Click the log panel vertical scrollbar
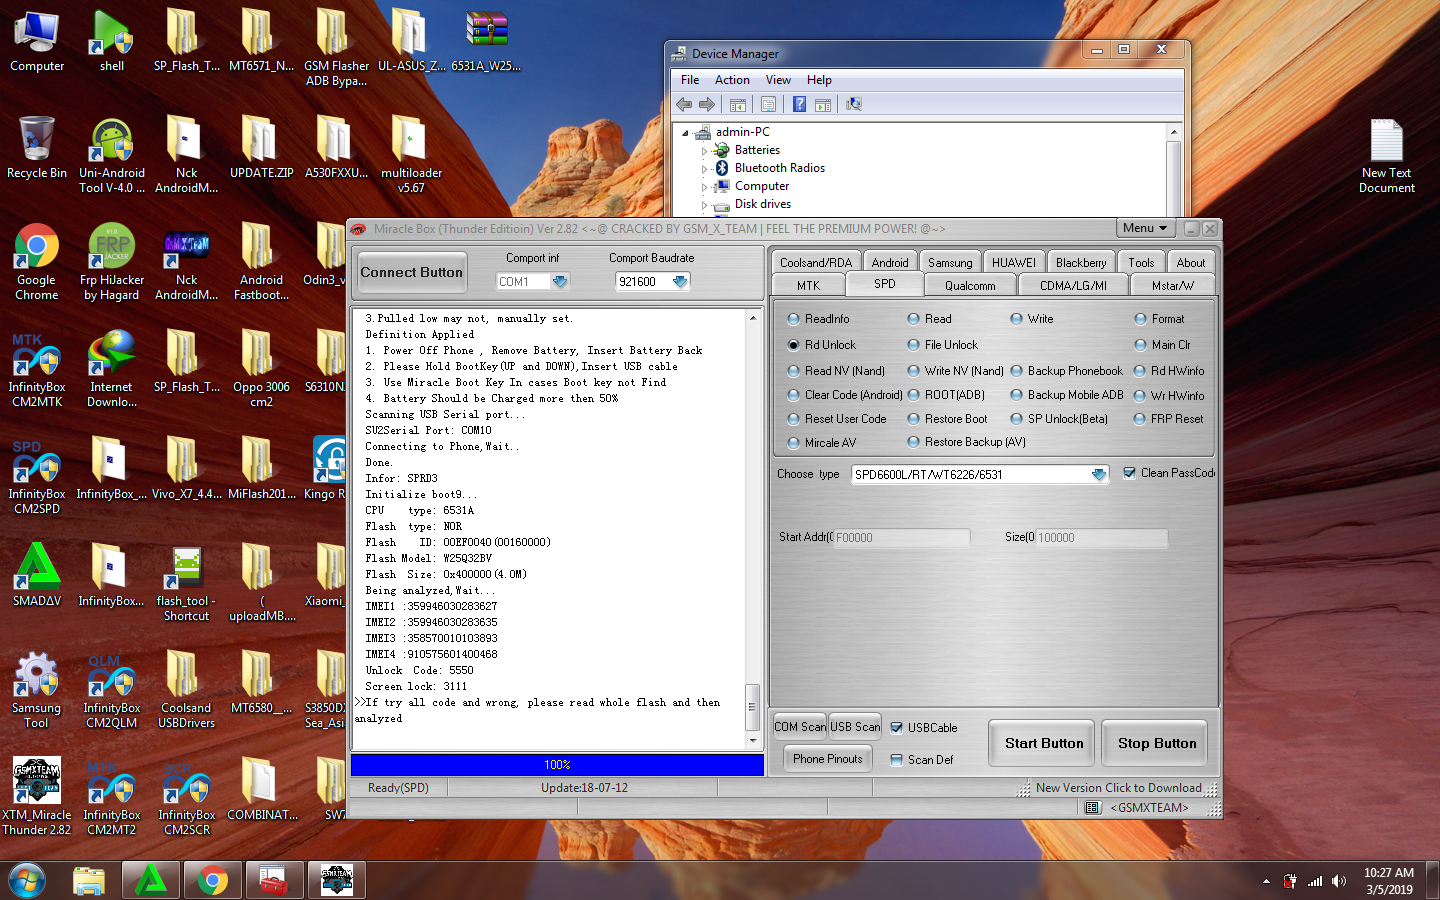1440x900 pixels. click(753, 529)
